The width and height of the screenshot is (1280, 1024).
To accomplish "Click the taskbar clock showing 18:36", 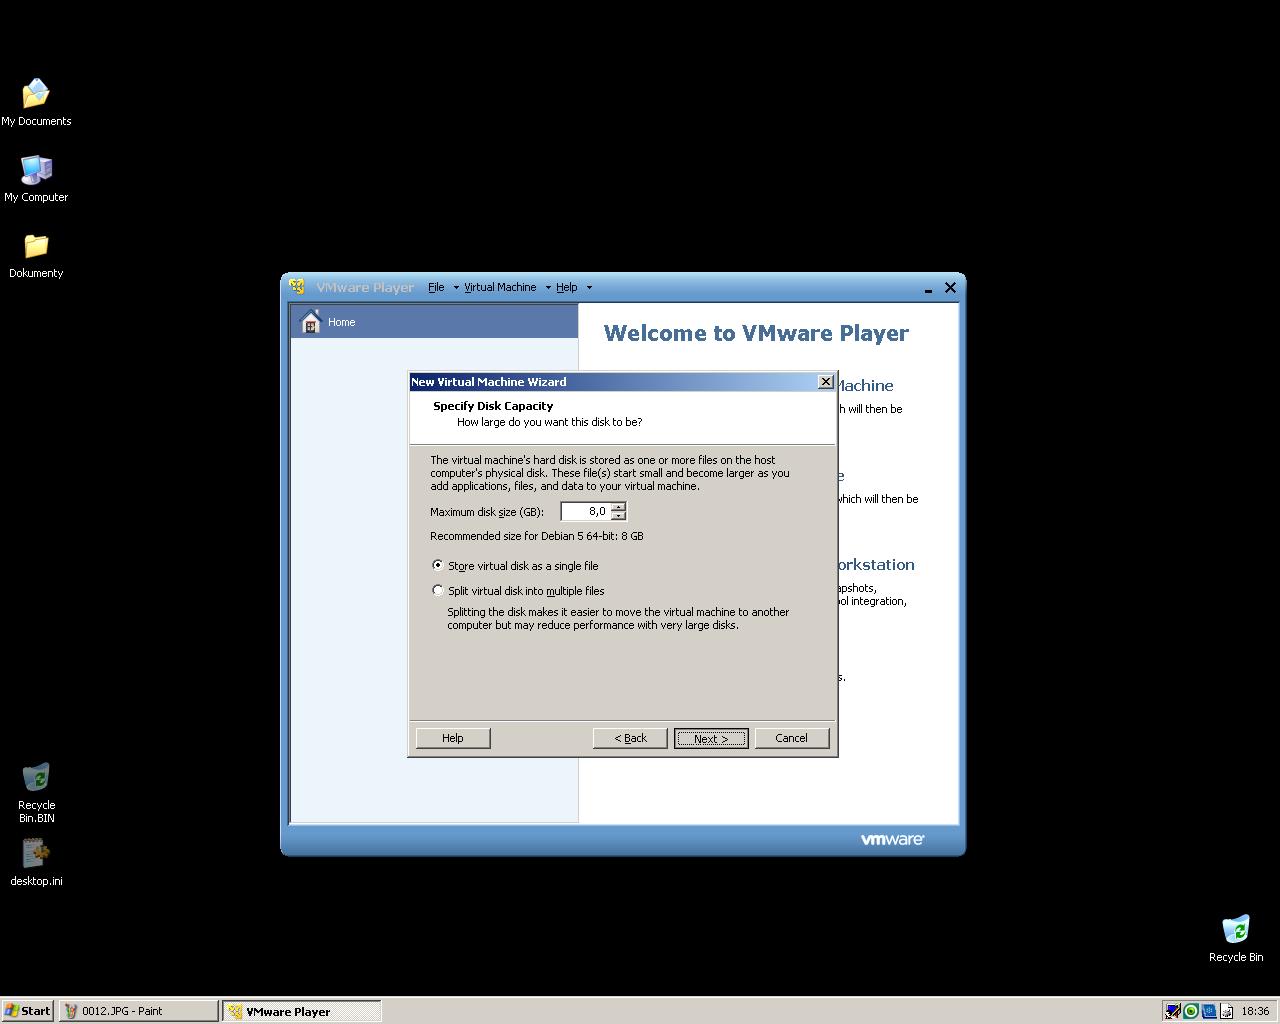I will [x=1255, y=1011].
